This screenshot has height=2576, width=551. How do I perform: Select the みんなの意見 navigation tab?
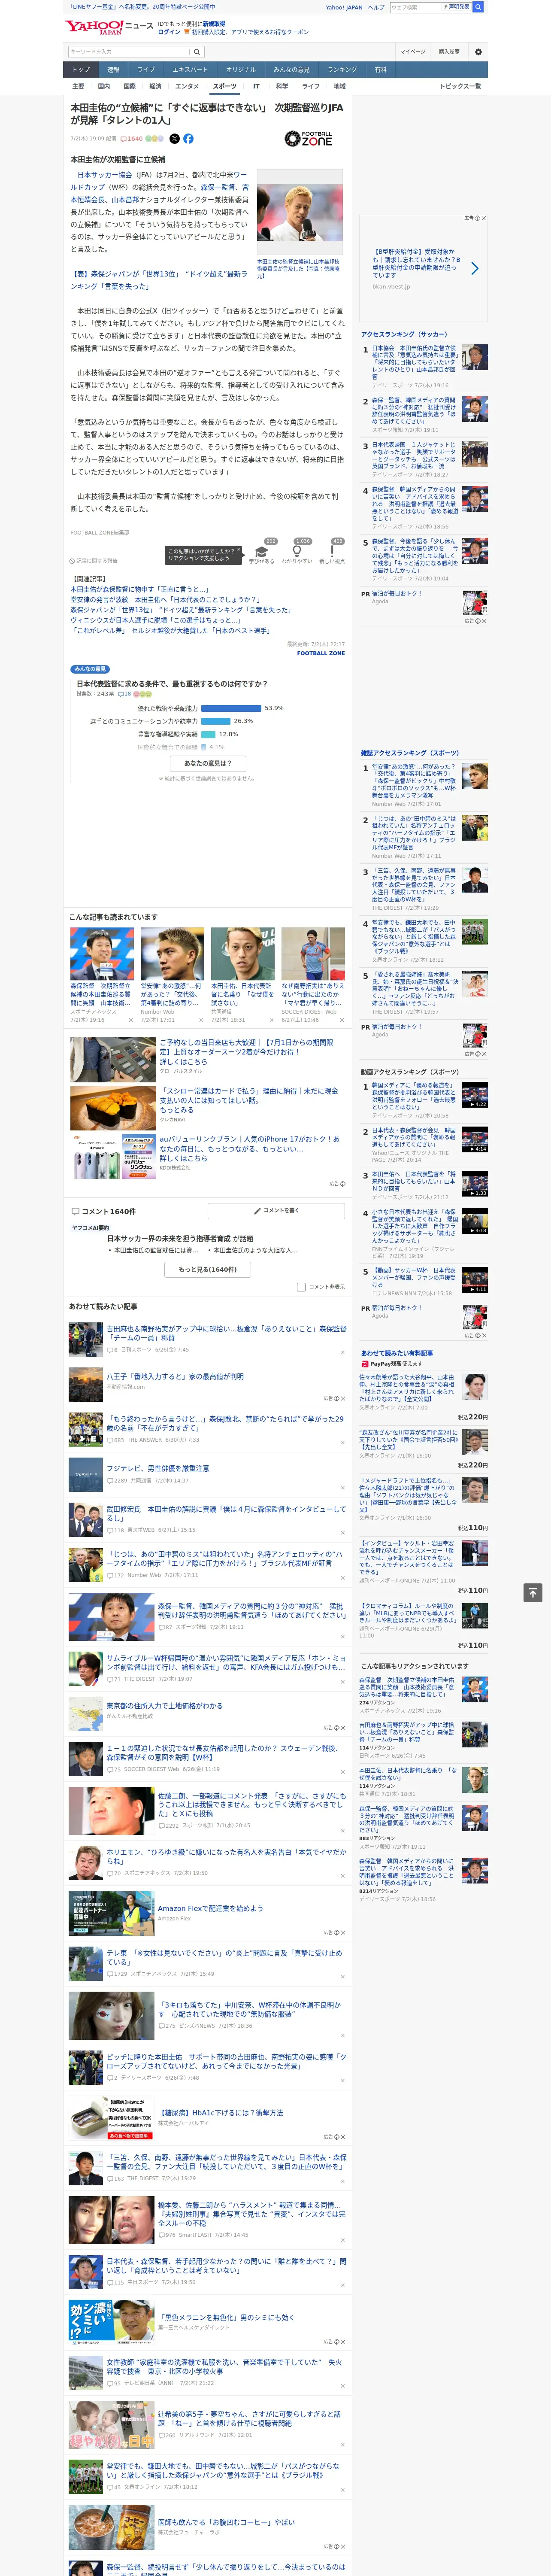(x=291, y=70)
